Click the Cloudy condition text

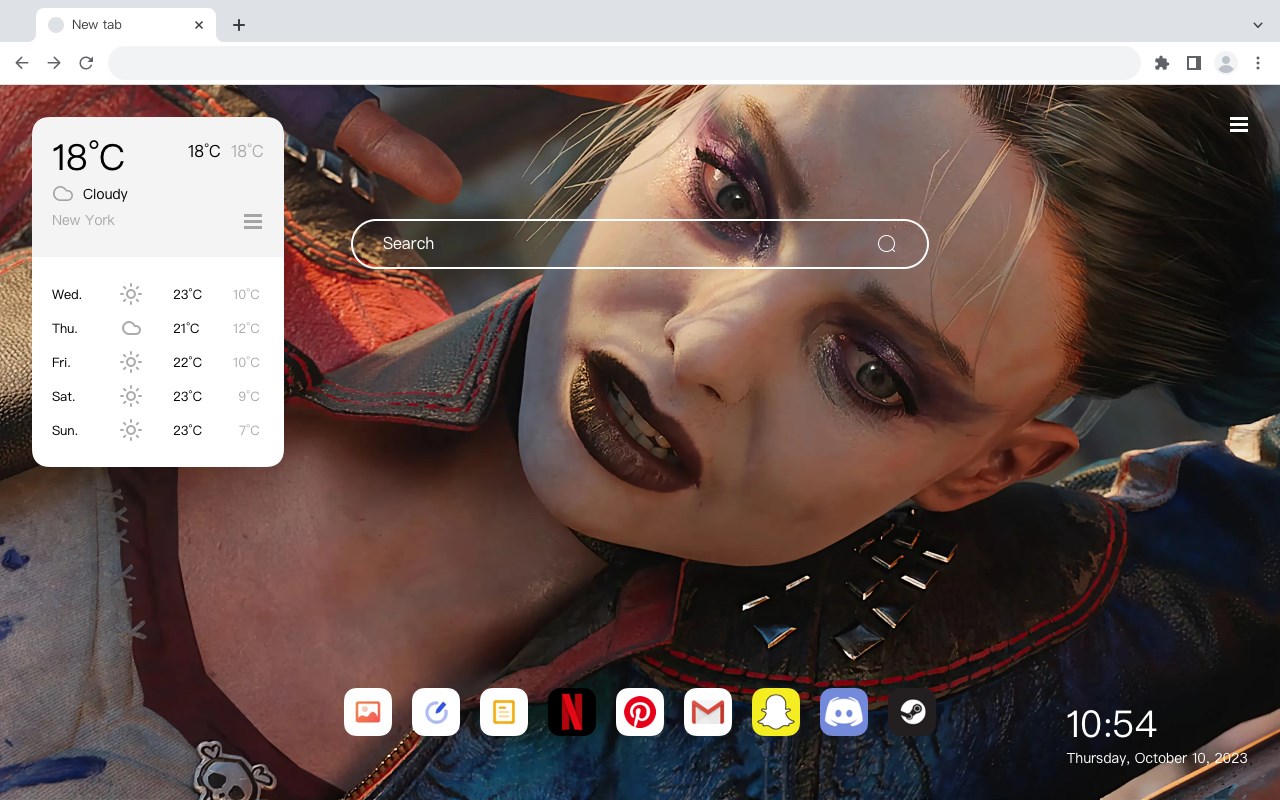point(105,194)
